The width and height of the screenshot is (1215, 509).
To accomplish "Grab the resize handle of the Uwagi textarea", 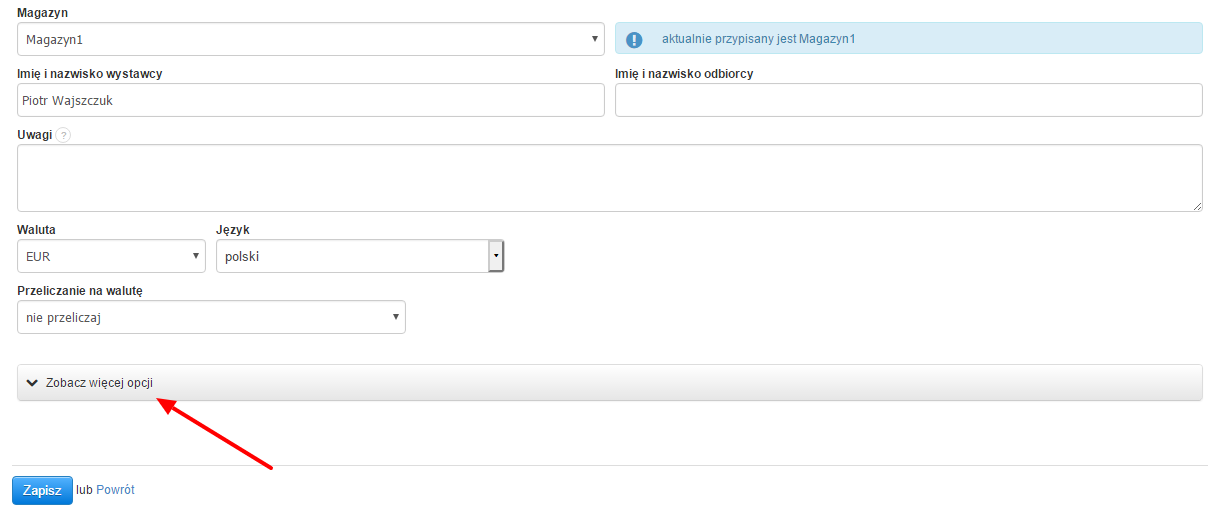I will [1196, 205].
